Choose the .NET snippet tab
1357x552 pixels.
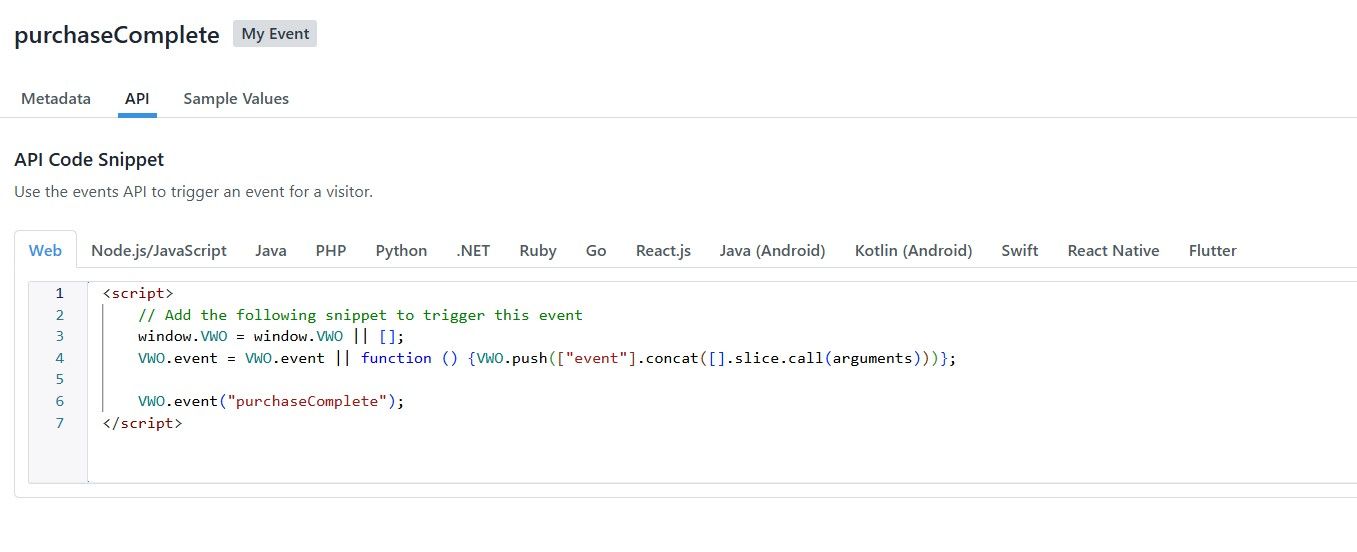[x=473, y=251]
